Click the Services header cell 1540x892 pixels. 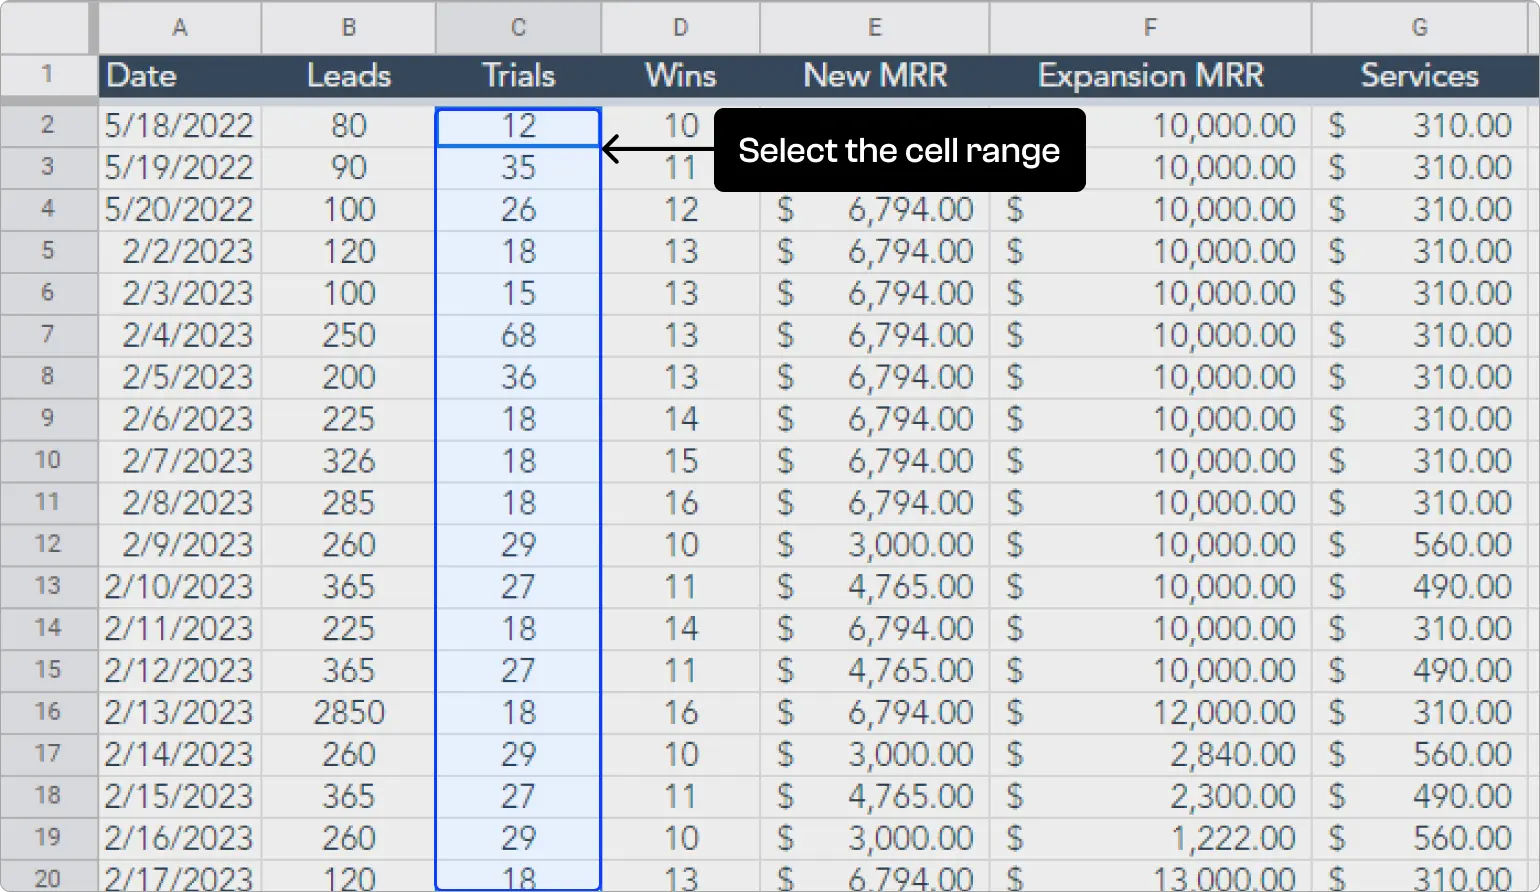point(1419,75)
